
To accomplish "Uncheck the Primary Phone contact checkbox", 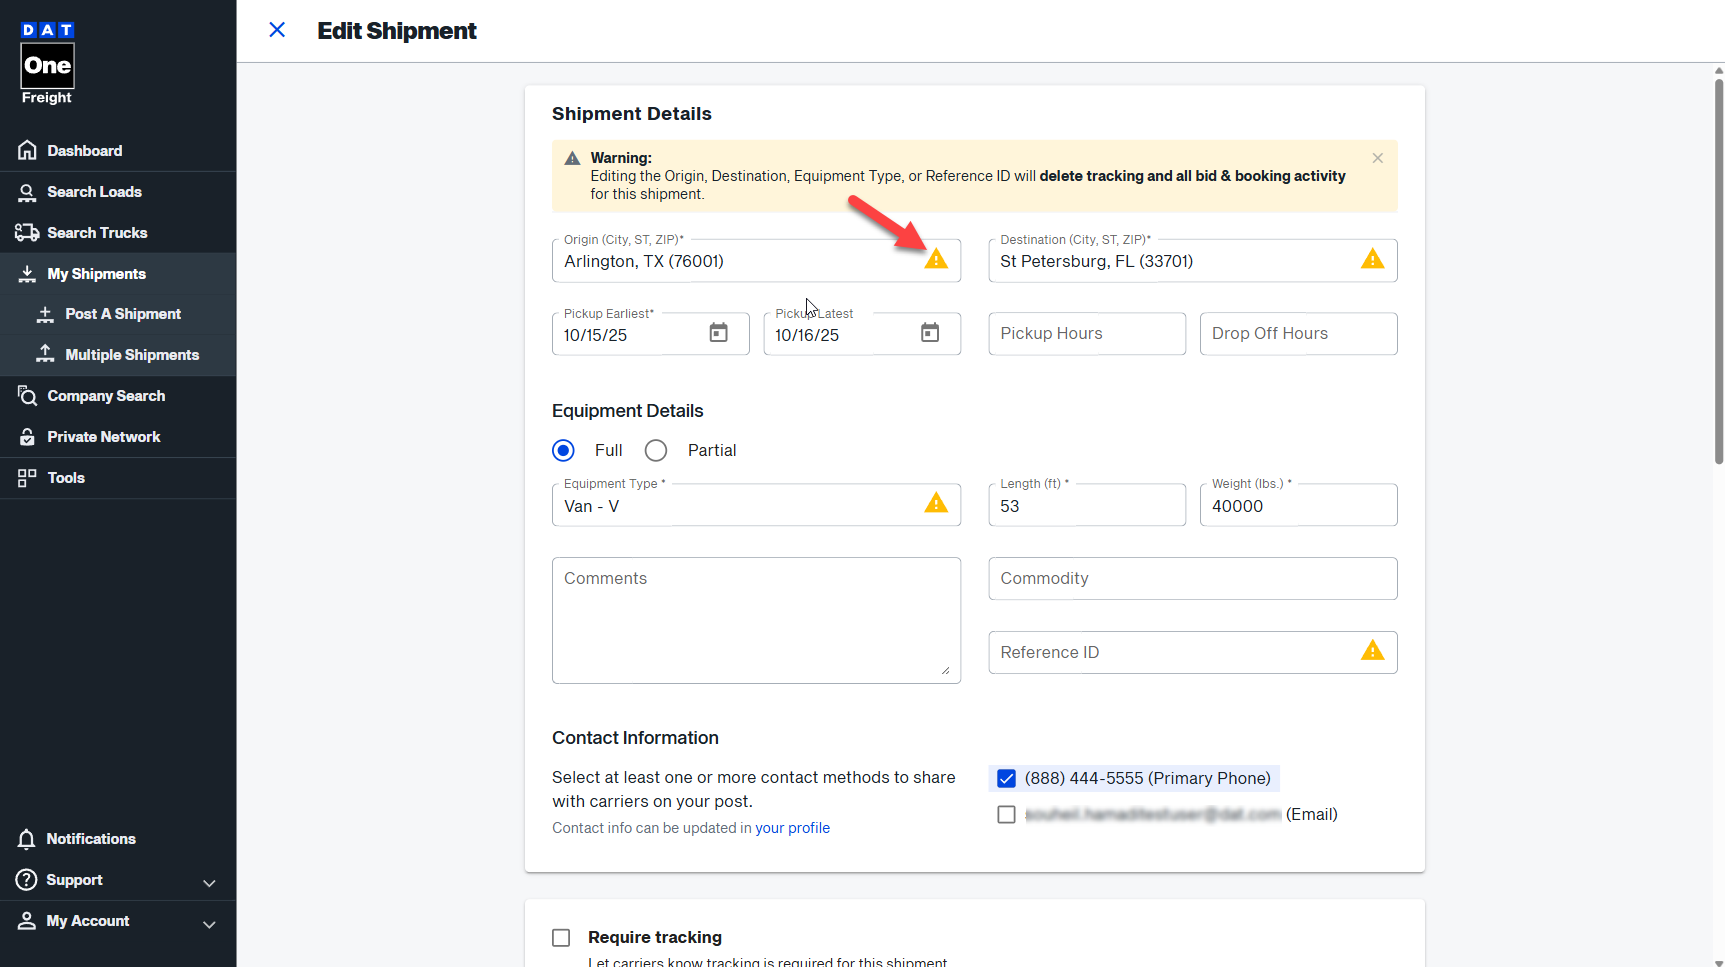I will 1006,779.
